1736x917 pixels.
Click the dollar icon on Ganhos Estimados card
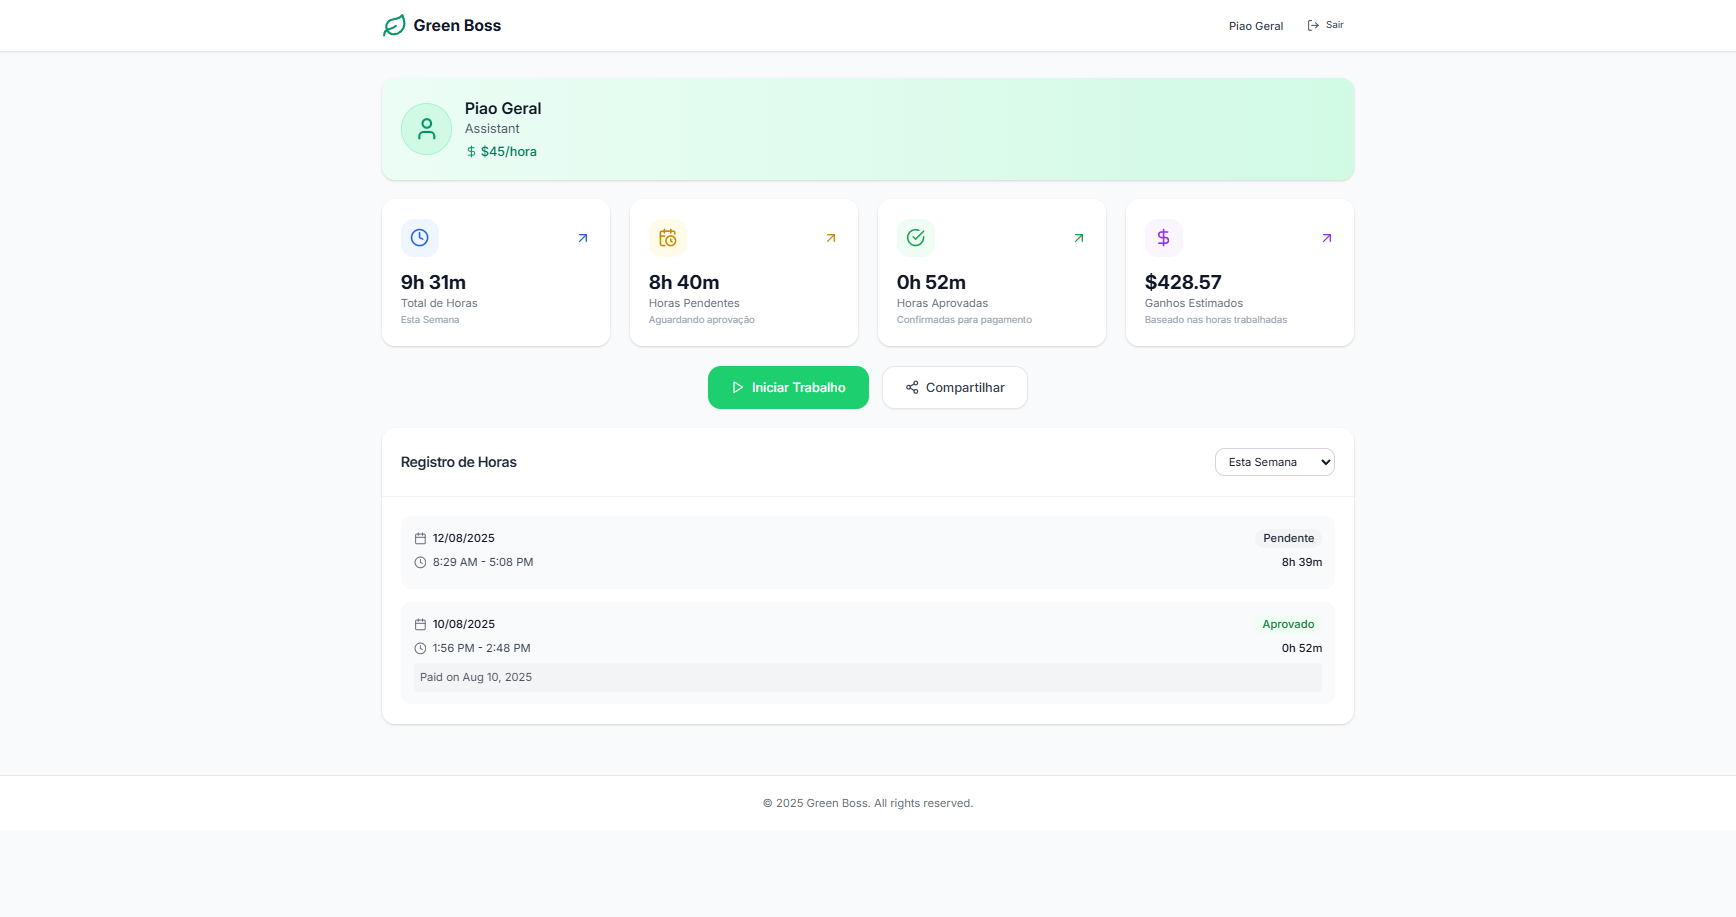point(1163,238)
